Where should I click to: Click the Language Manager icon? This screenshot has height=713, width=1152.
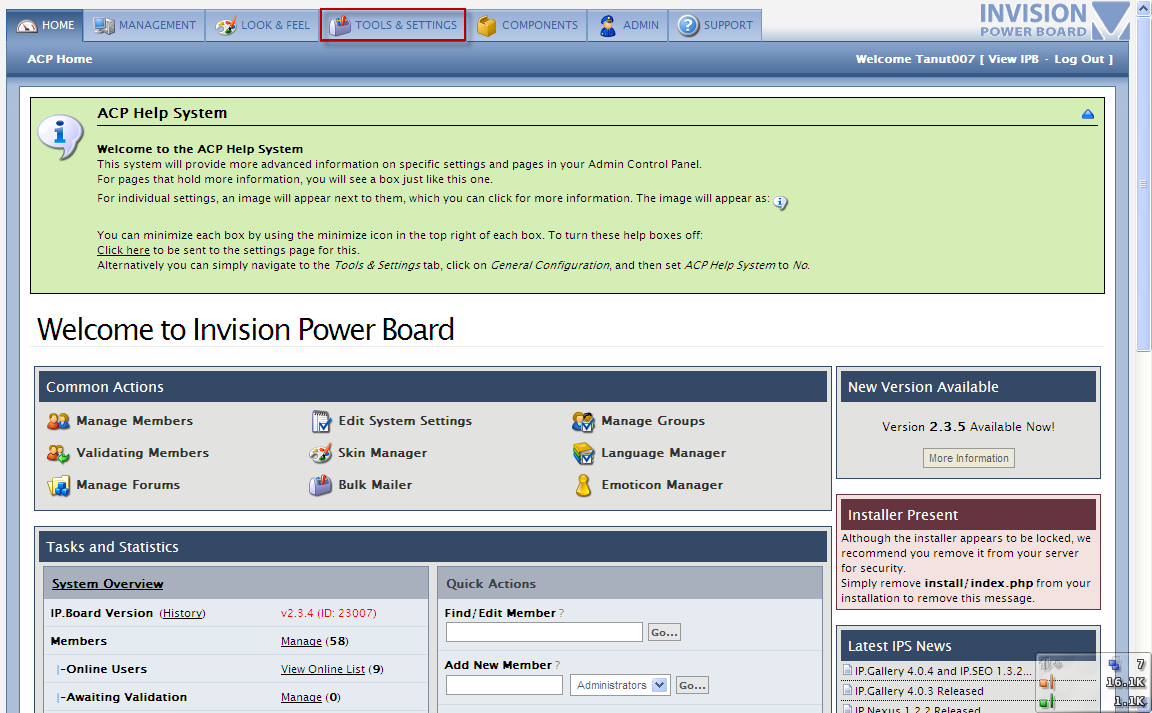(583, 454)
